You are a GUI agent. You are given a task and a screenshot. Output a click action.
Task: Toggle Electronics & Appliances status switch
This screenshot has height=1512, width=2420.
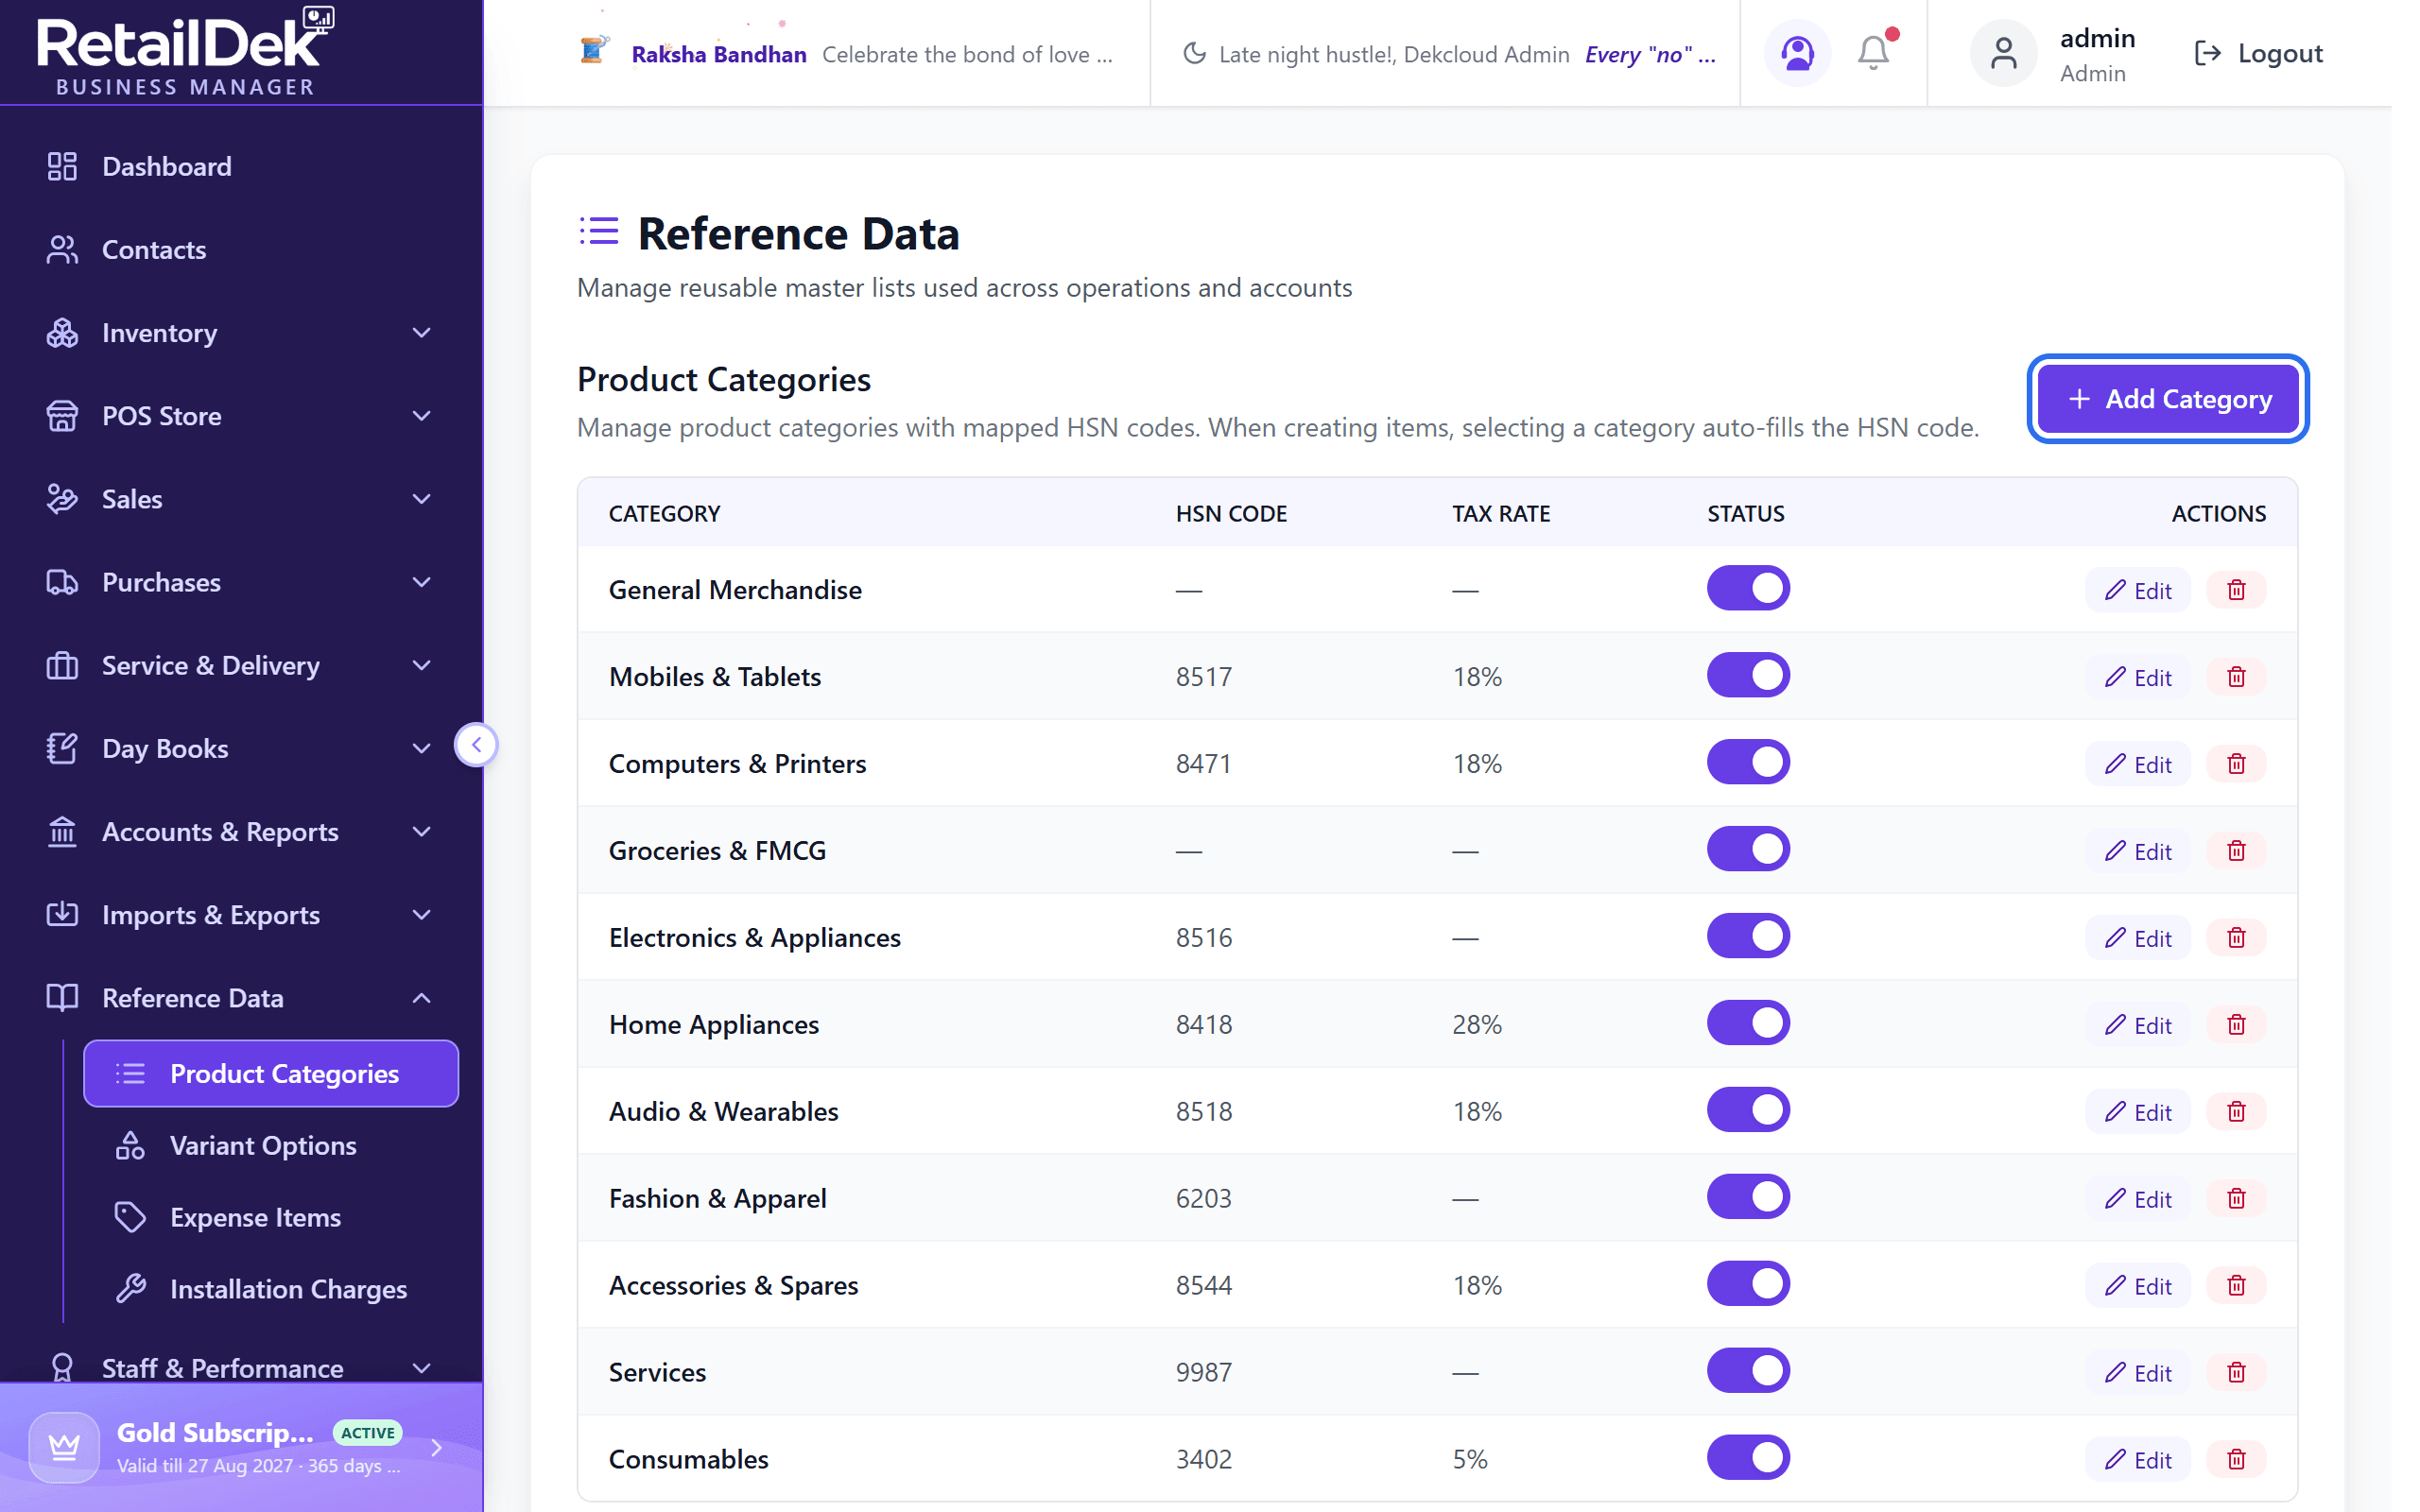tap(1747, 936)
